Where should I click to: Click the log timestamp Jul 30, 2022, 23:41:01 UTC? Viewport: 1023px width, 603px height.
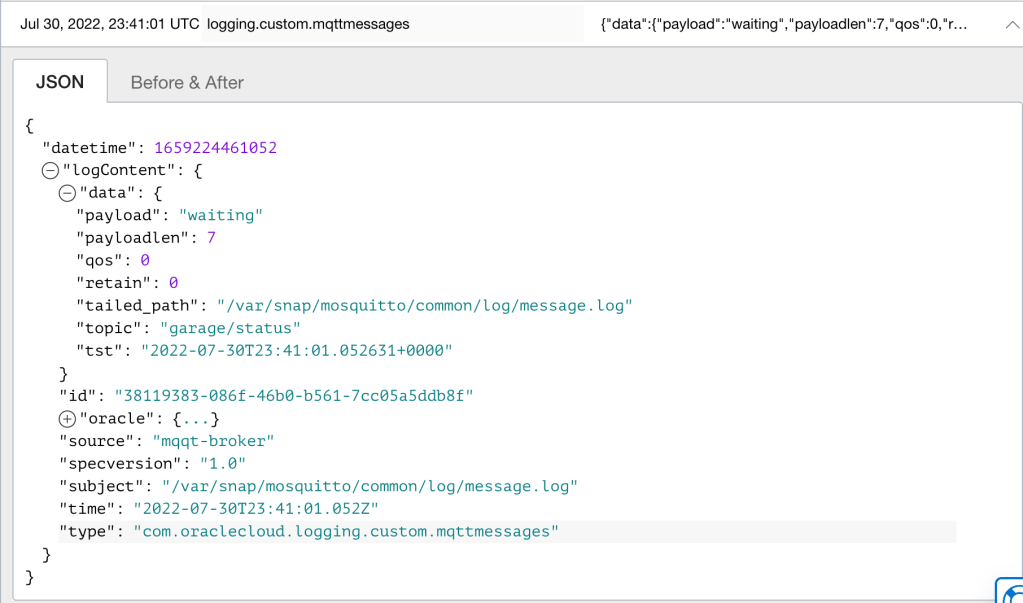point(110,23)
